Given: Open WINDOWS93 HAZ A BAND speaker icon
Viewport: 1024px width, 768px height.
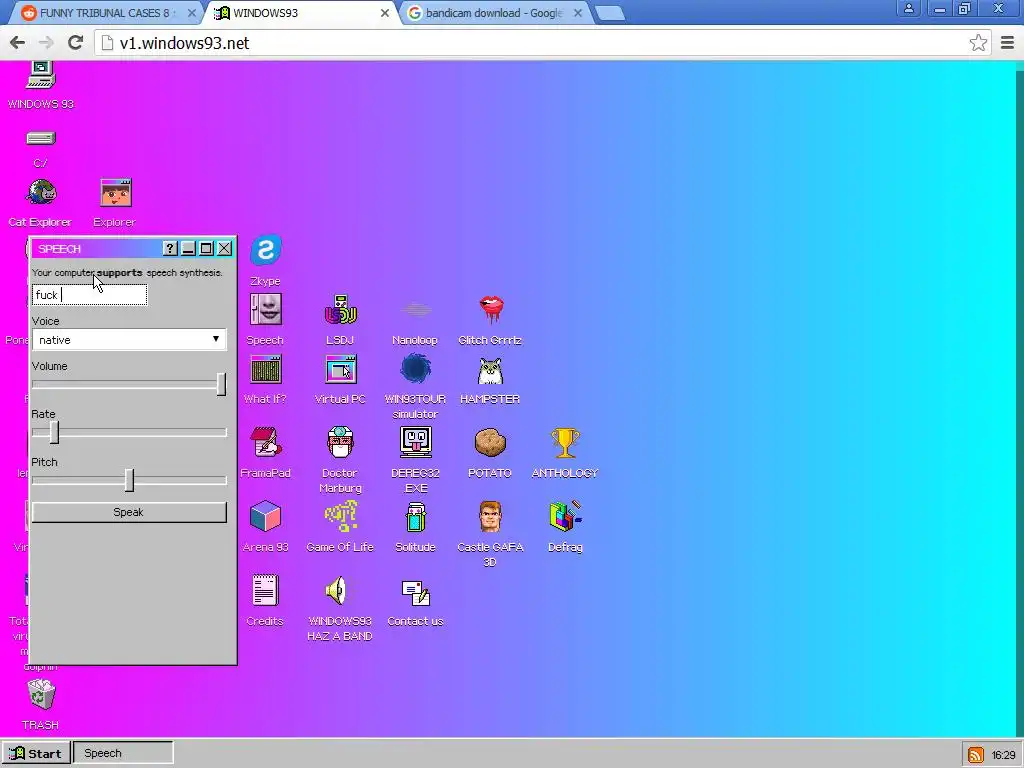Looking at the screenshot, I should 337,590.
